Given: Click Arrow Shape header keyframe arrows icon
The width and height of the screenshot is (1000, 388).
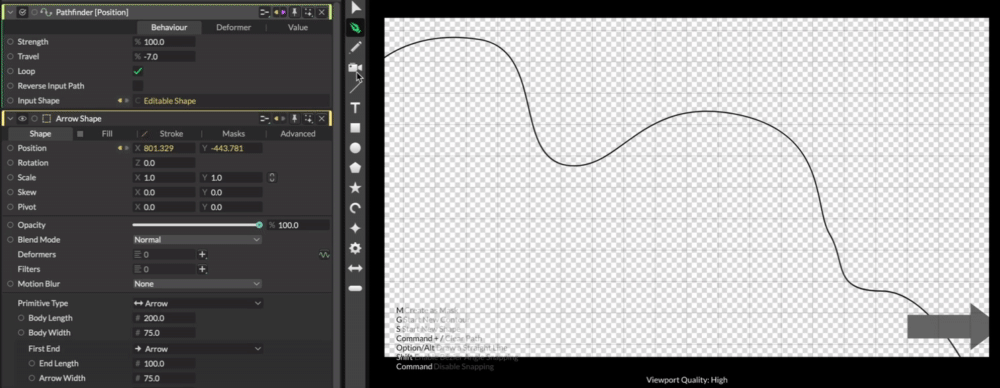Looking at the screenshot, I should pyautogui.click(x=279, y=119).
